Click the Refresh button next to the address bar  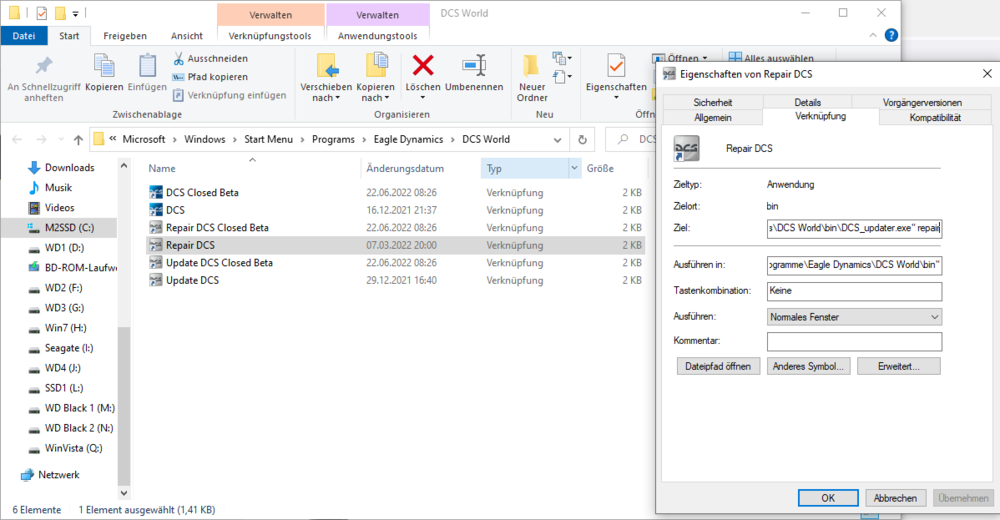click(x=582, y=140)
